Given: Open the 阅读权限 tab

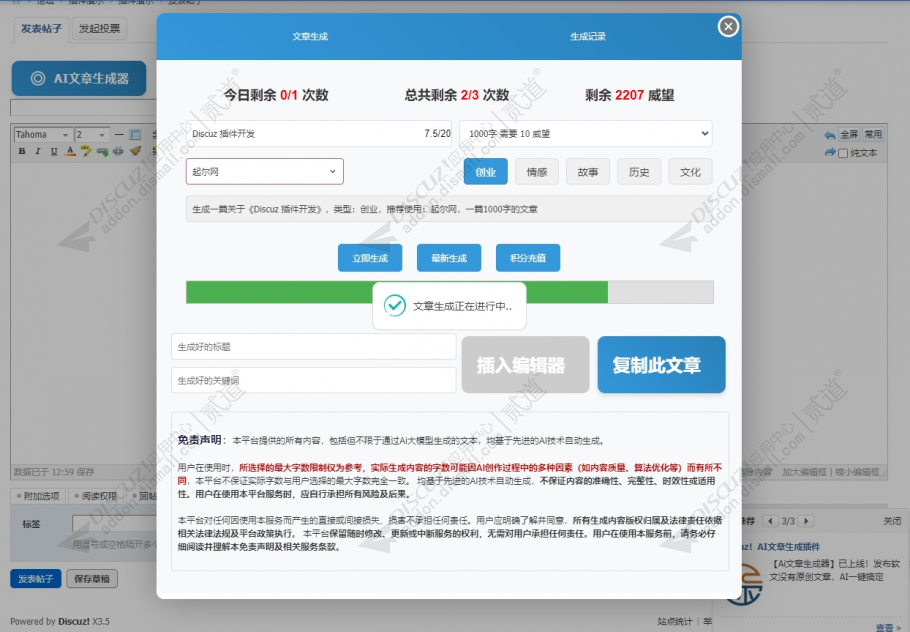Looking at the screenshot, I should coord(96,496).
